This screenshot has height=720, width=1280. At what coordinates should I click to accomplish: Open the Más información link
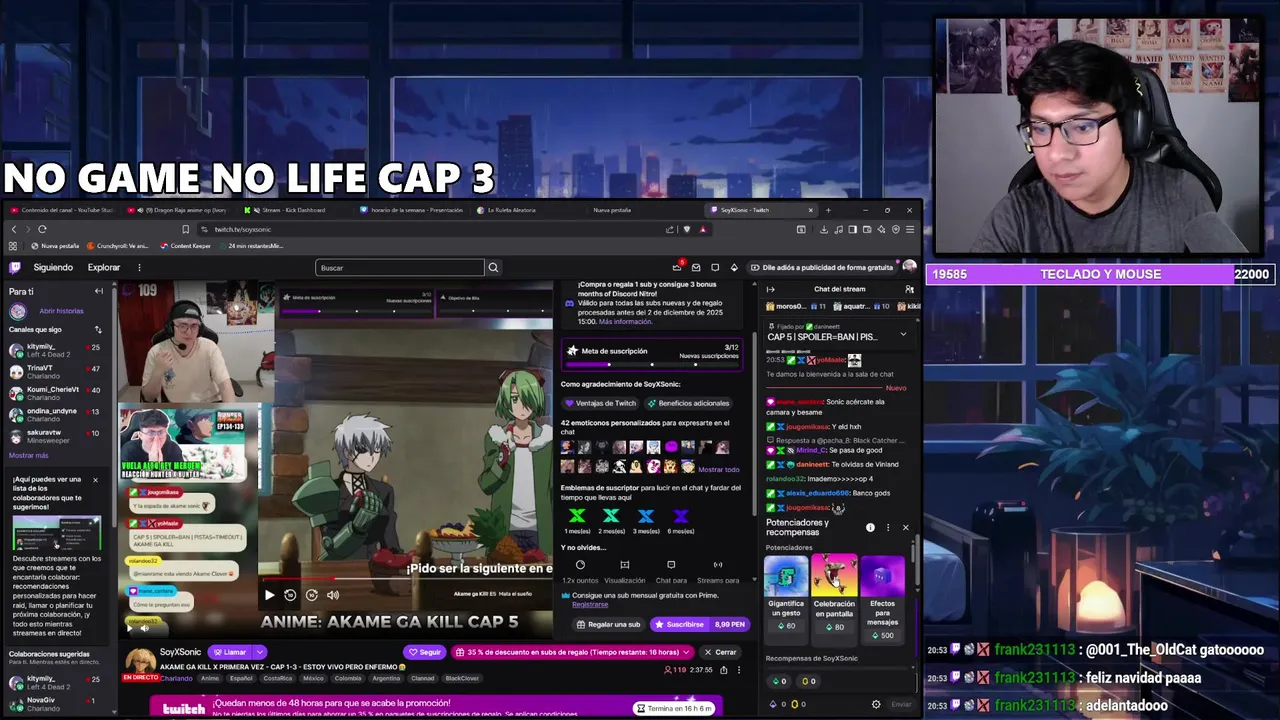[626, 321]
